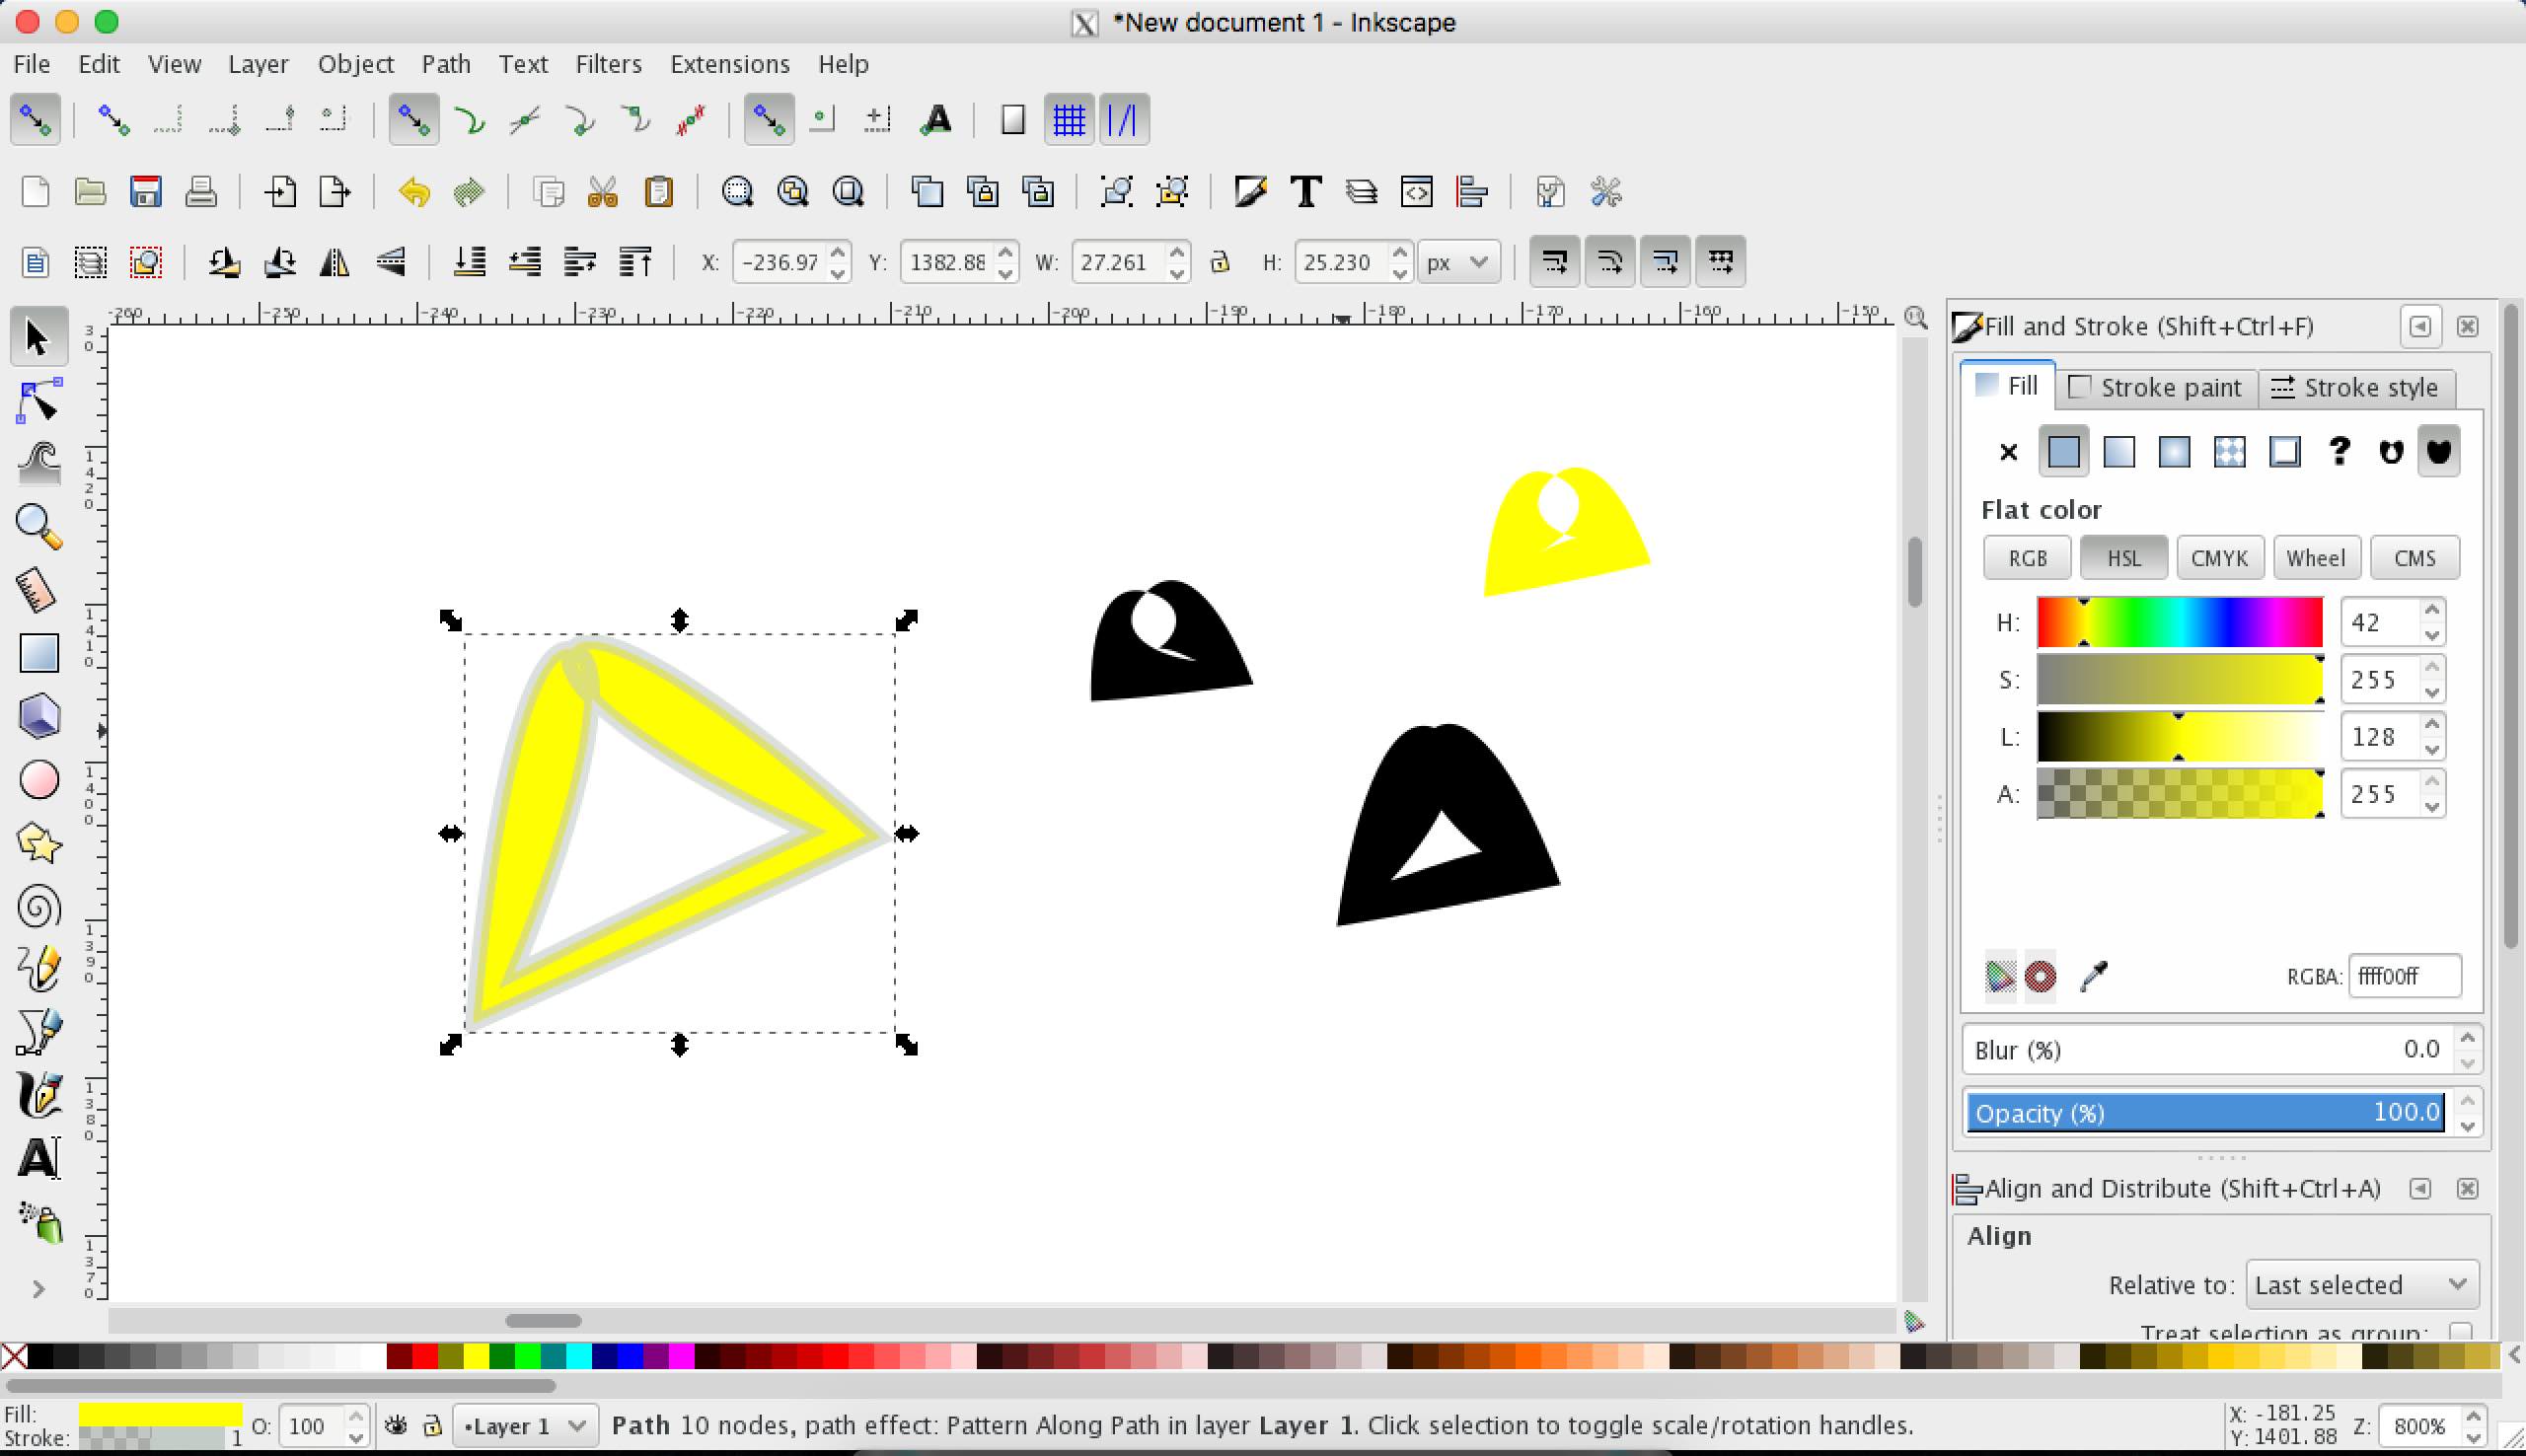
Task: Open the Relative to dropdown
Action: (2360, 1284)
